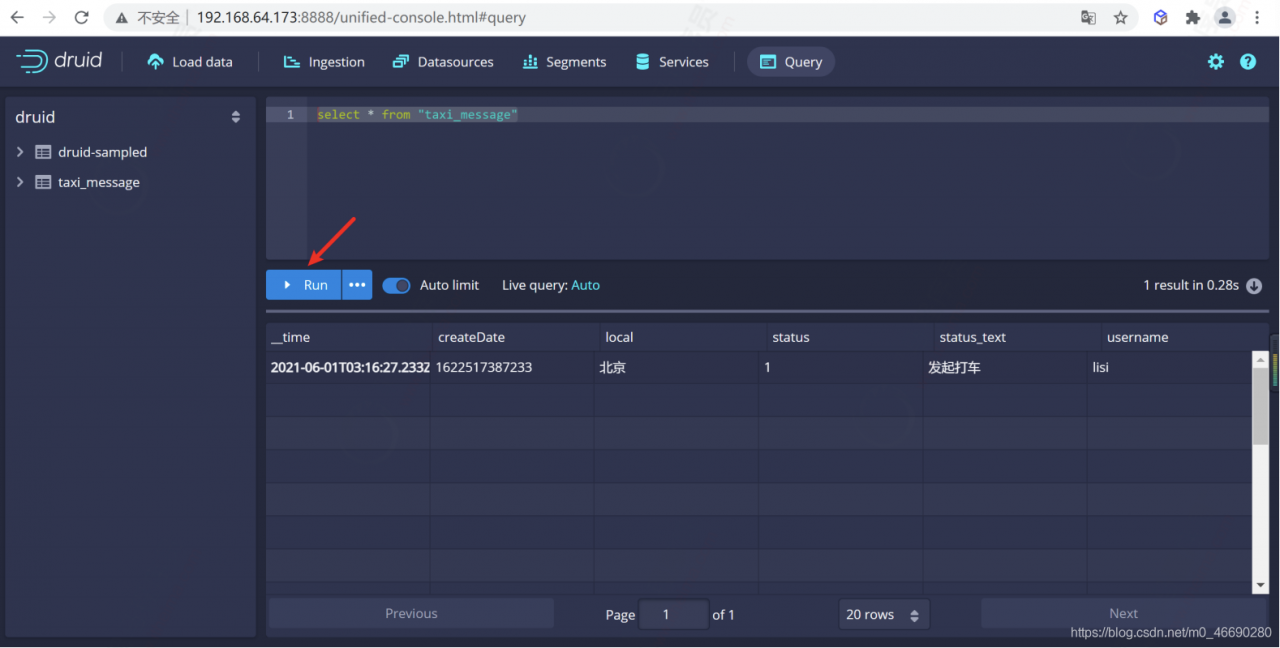Toggle the Auto limit switch

397,285
